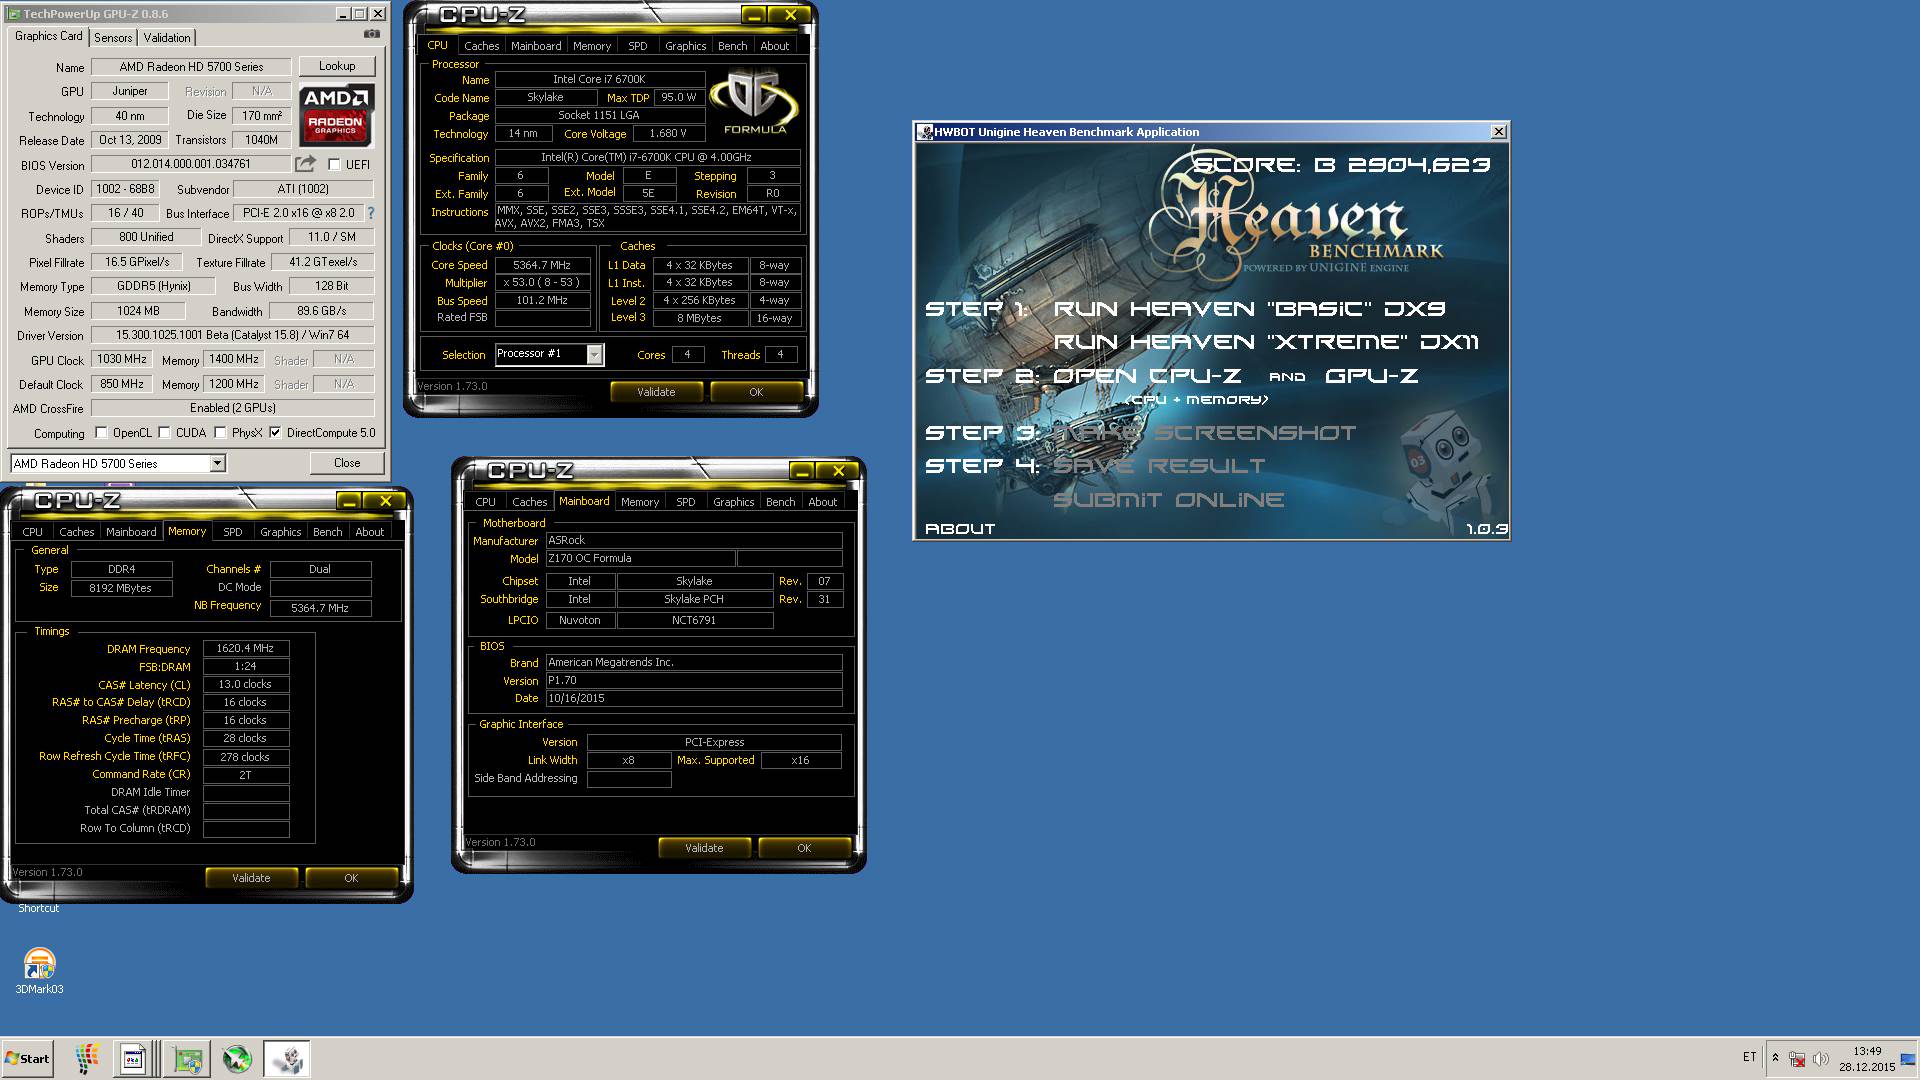Click the GPU-Z Lookup button

click(x=337, y=66)
